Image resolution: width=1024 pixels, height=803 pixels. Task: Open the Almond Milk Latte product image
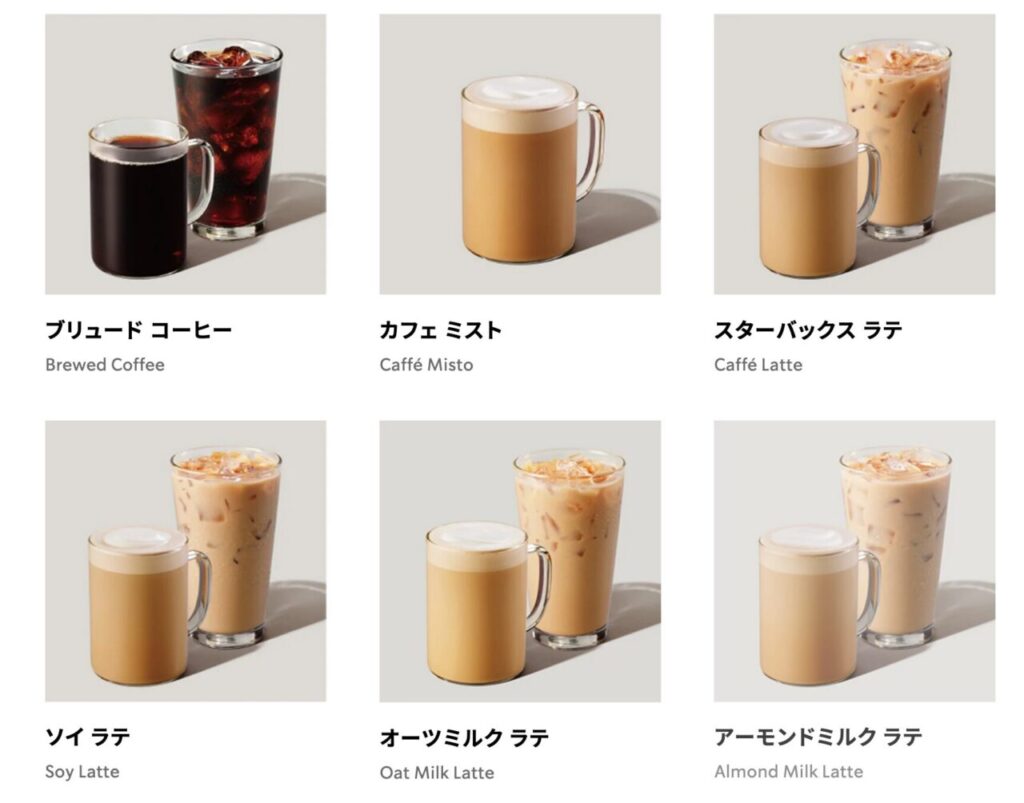point(854,561)
